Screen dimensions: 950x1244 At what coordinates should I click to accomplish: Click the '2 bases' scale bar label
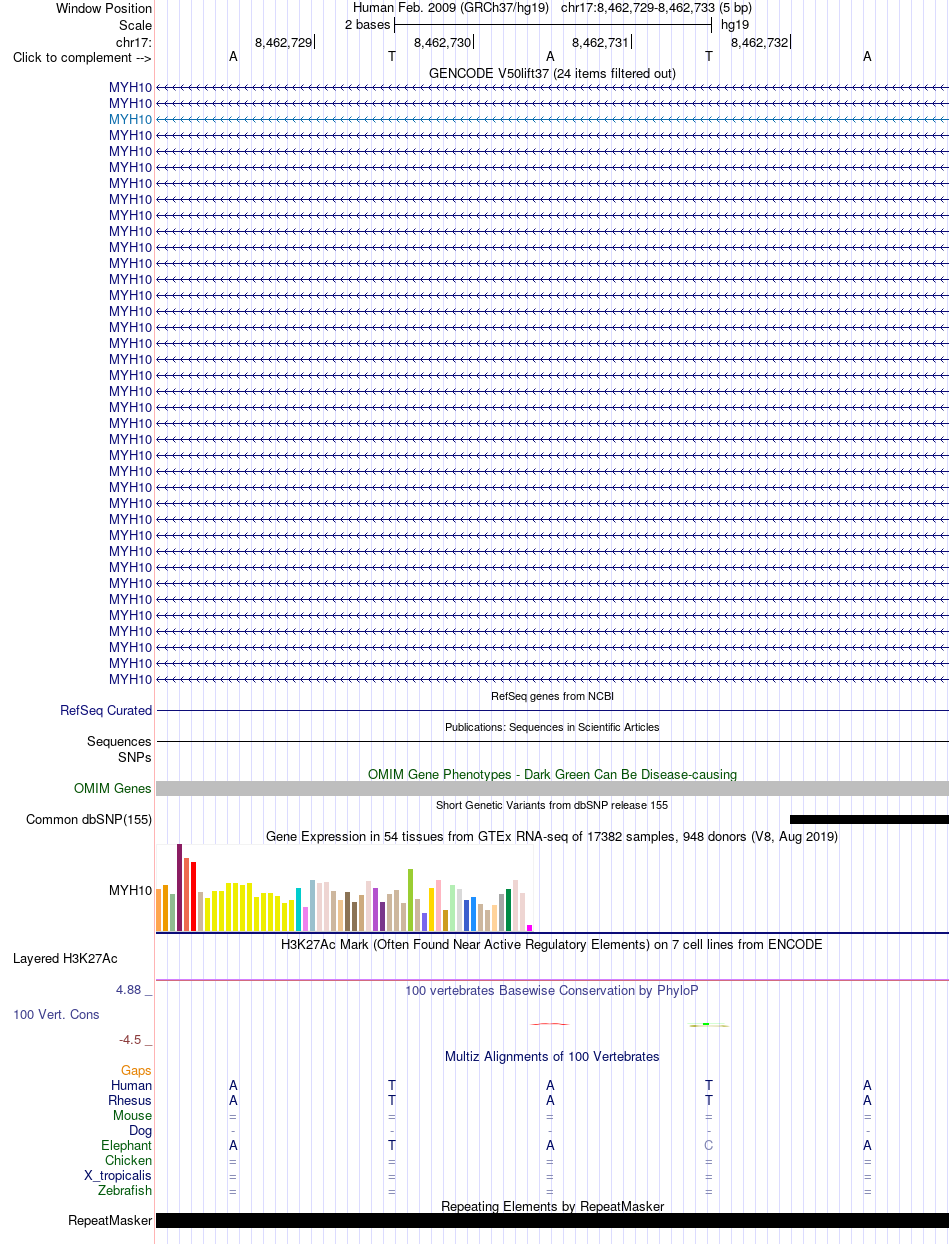pos(367,24)
